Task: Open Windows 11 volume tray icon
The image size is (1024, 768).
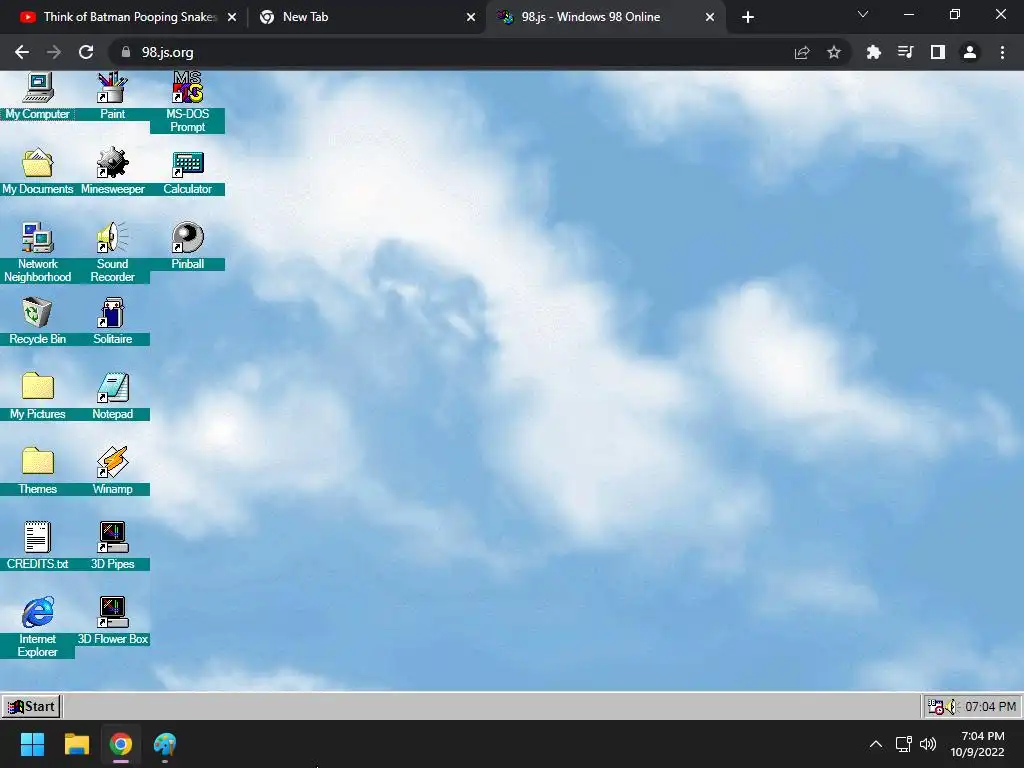Action: tap(927, 744)
